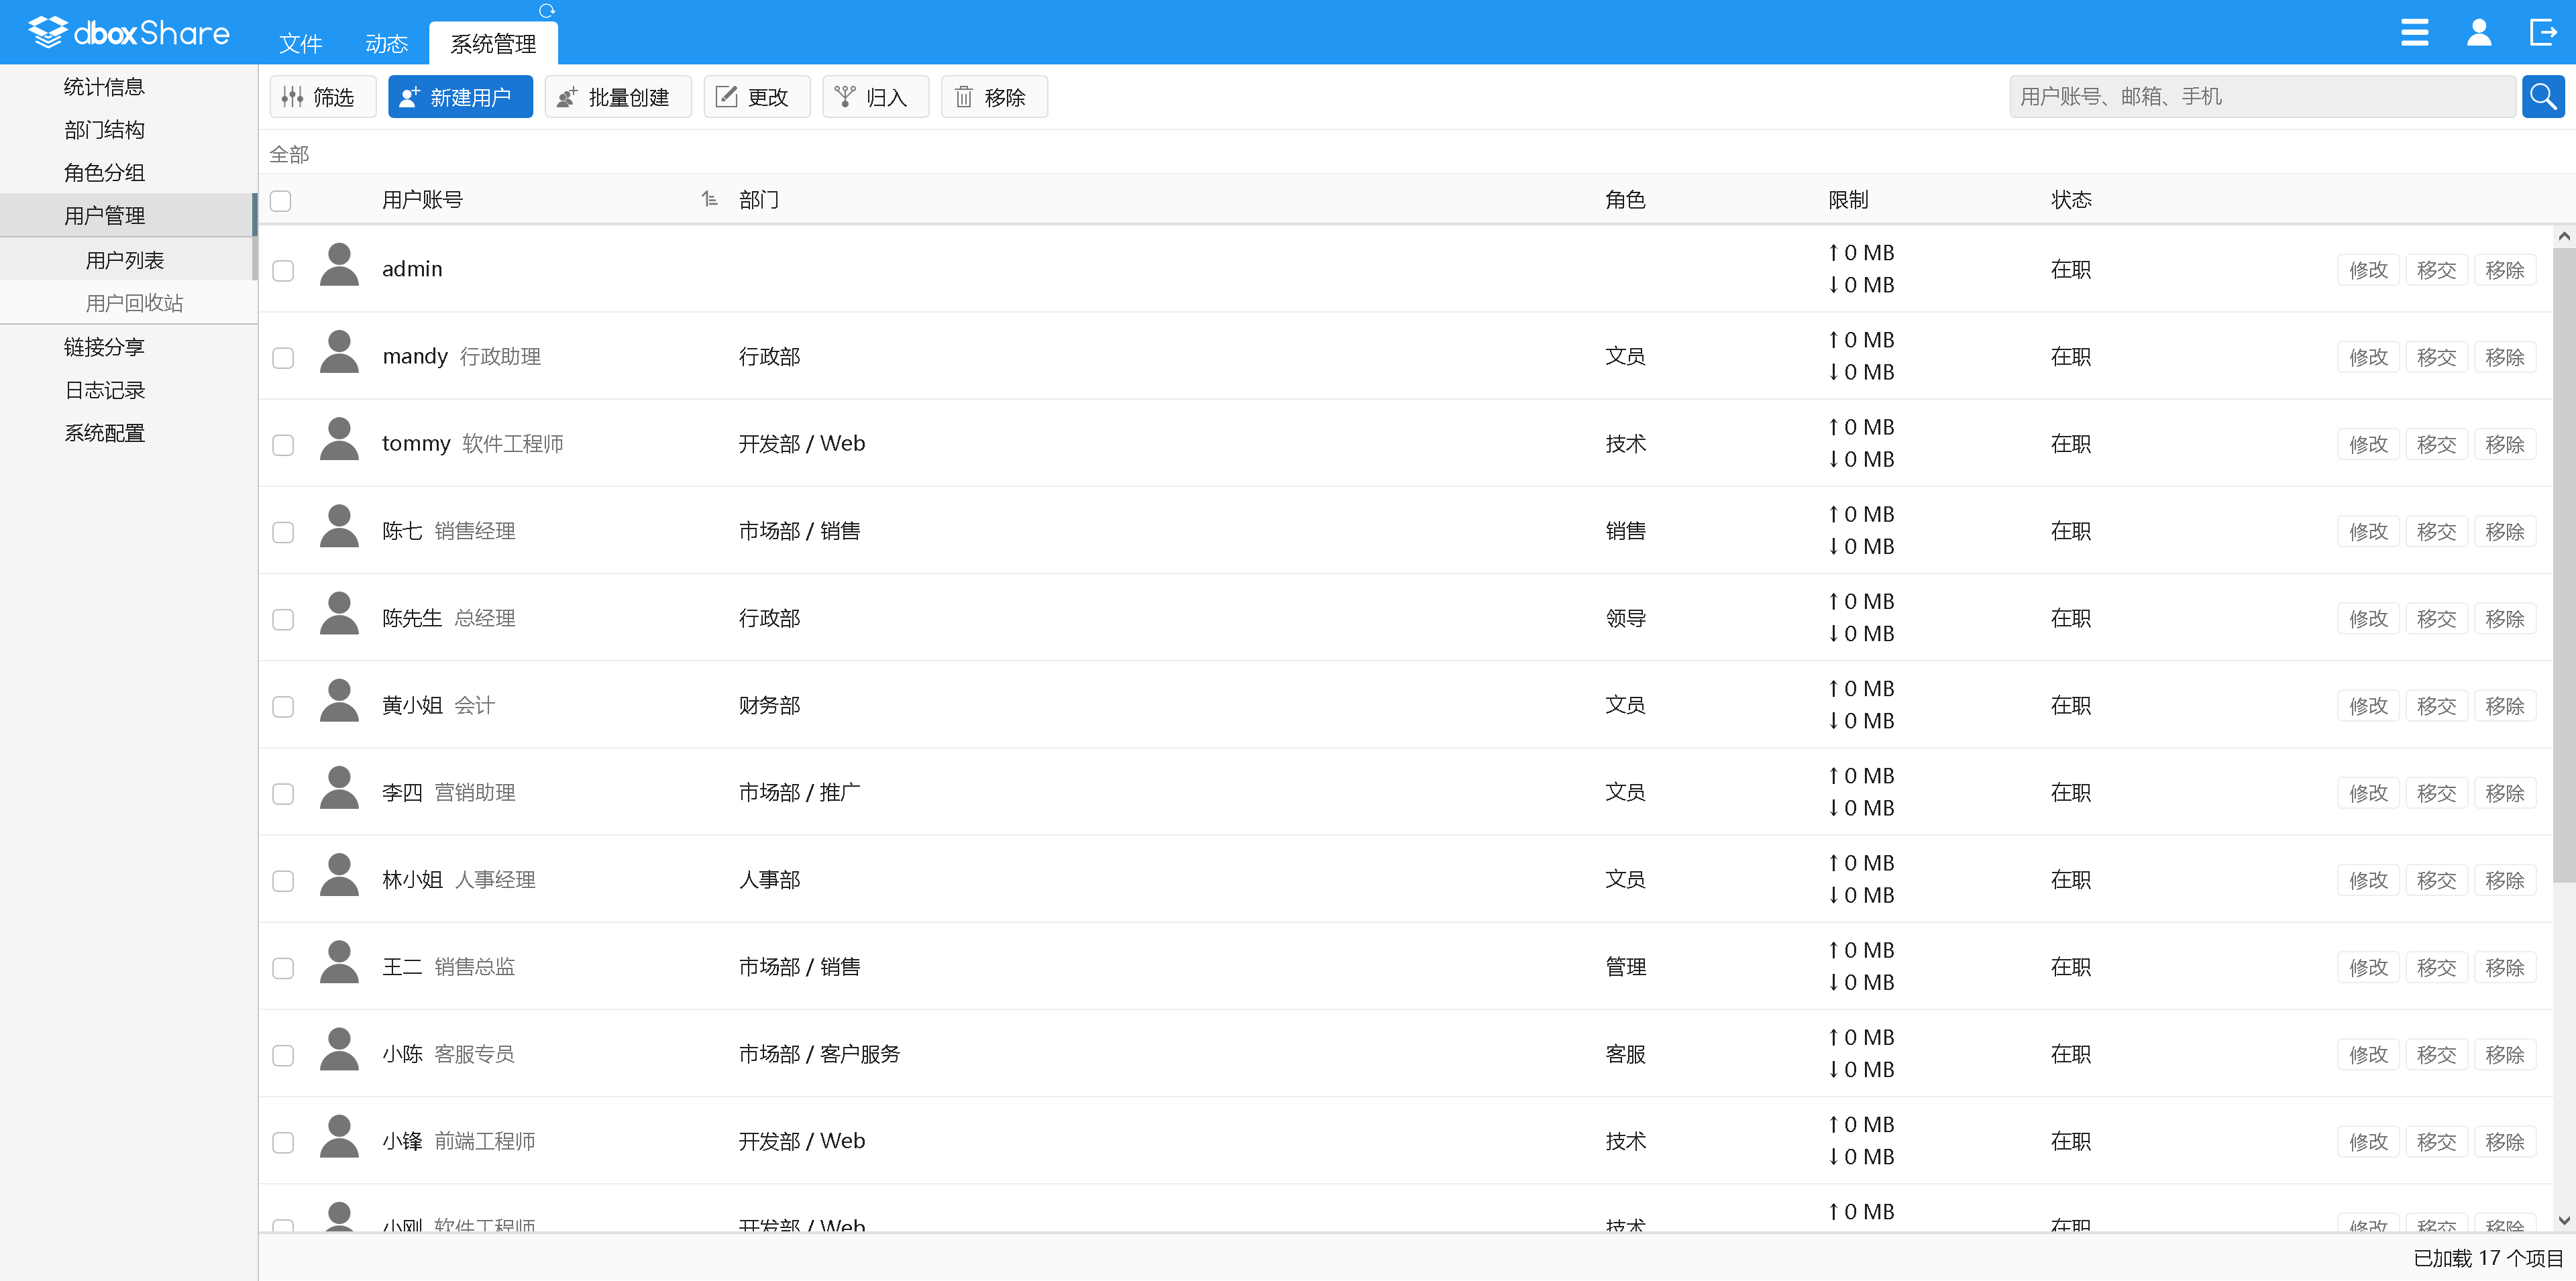Check the 李四 row checkbox
The height and width of the screenshot is (1281, 2576).
pyautogui.click(x=283, y=794)
